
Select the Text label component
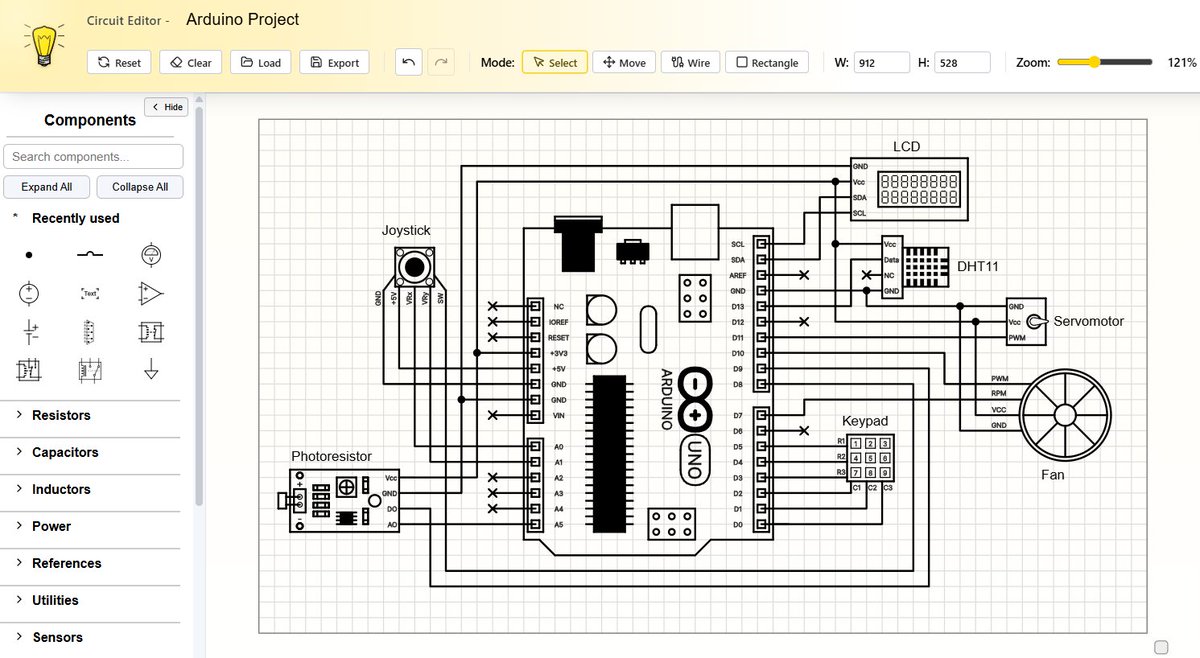click(90, 293)
